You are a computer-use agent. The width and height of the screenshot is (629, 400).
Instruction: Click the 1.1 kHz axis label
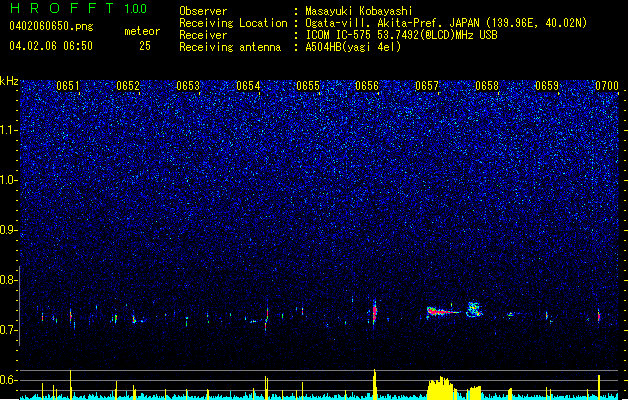pyautogui.click(x=9, y=130)
